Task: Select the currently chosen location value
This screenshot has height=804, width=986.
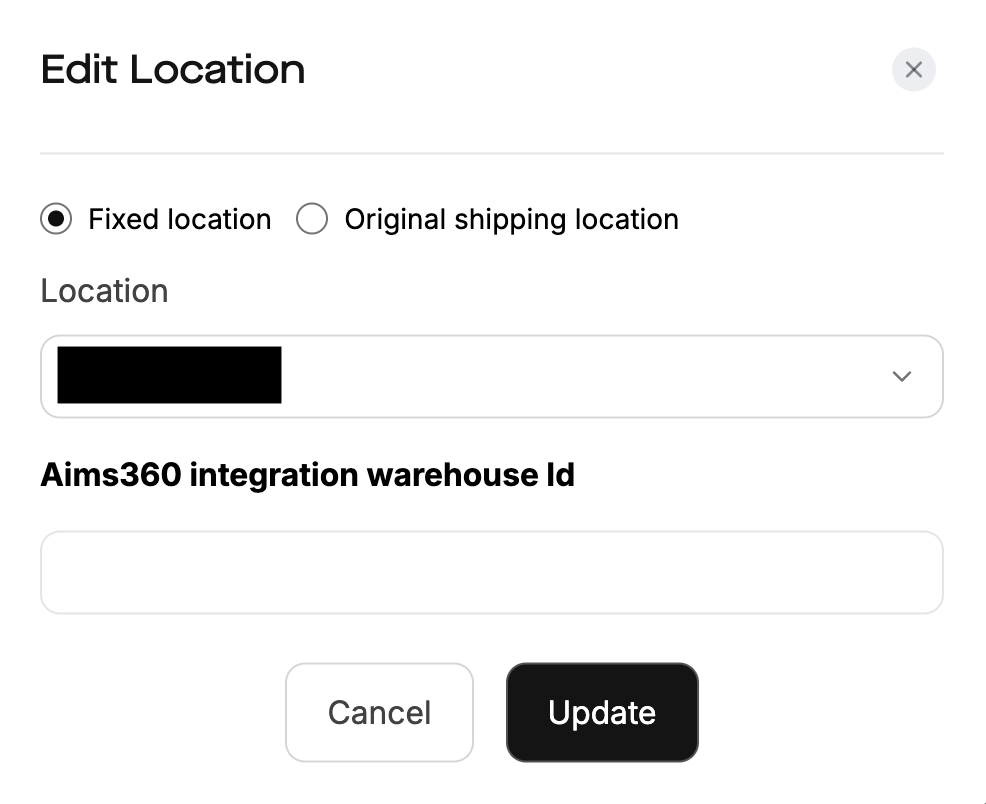Action: [x=168, y=375]
